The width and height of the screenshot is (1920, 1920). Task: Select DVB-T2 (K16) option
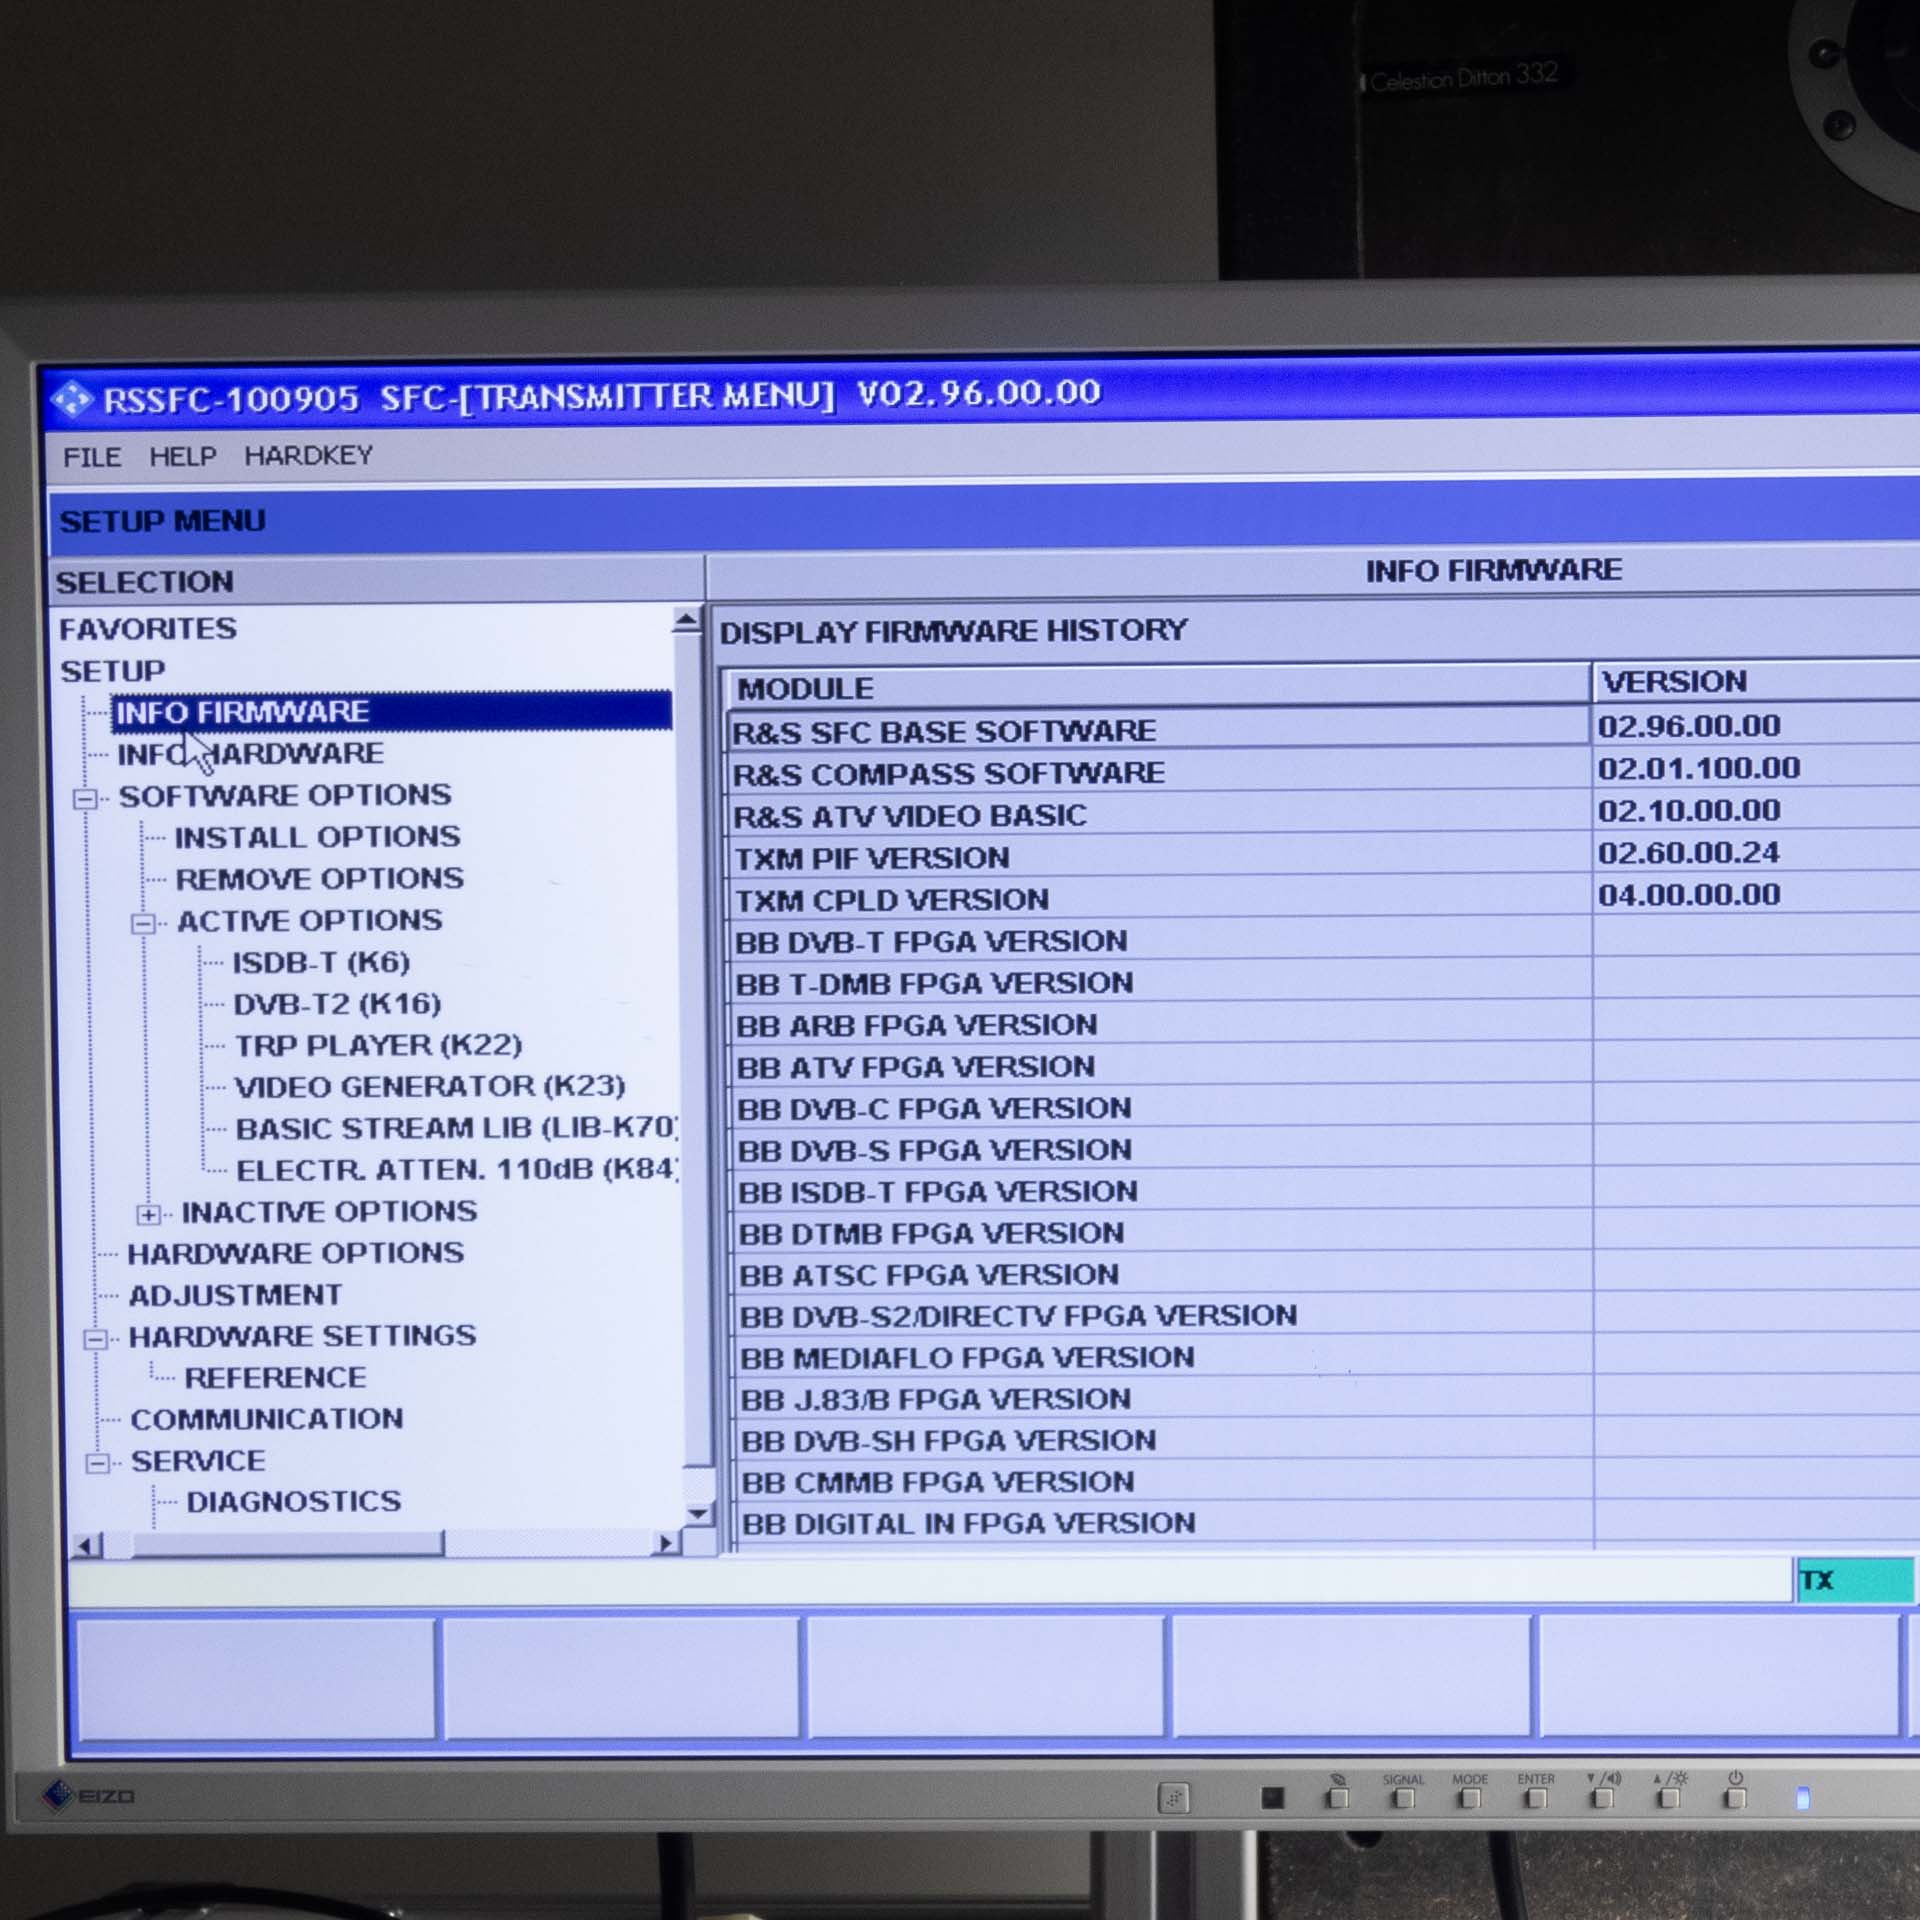337,1004
